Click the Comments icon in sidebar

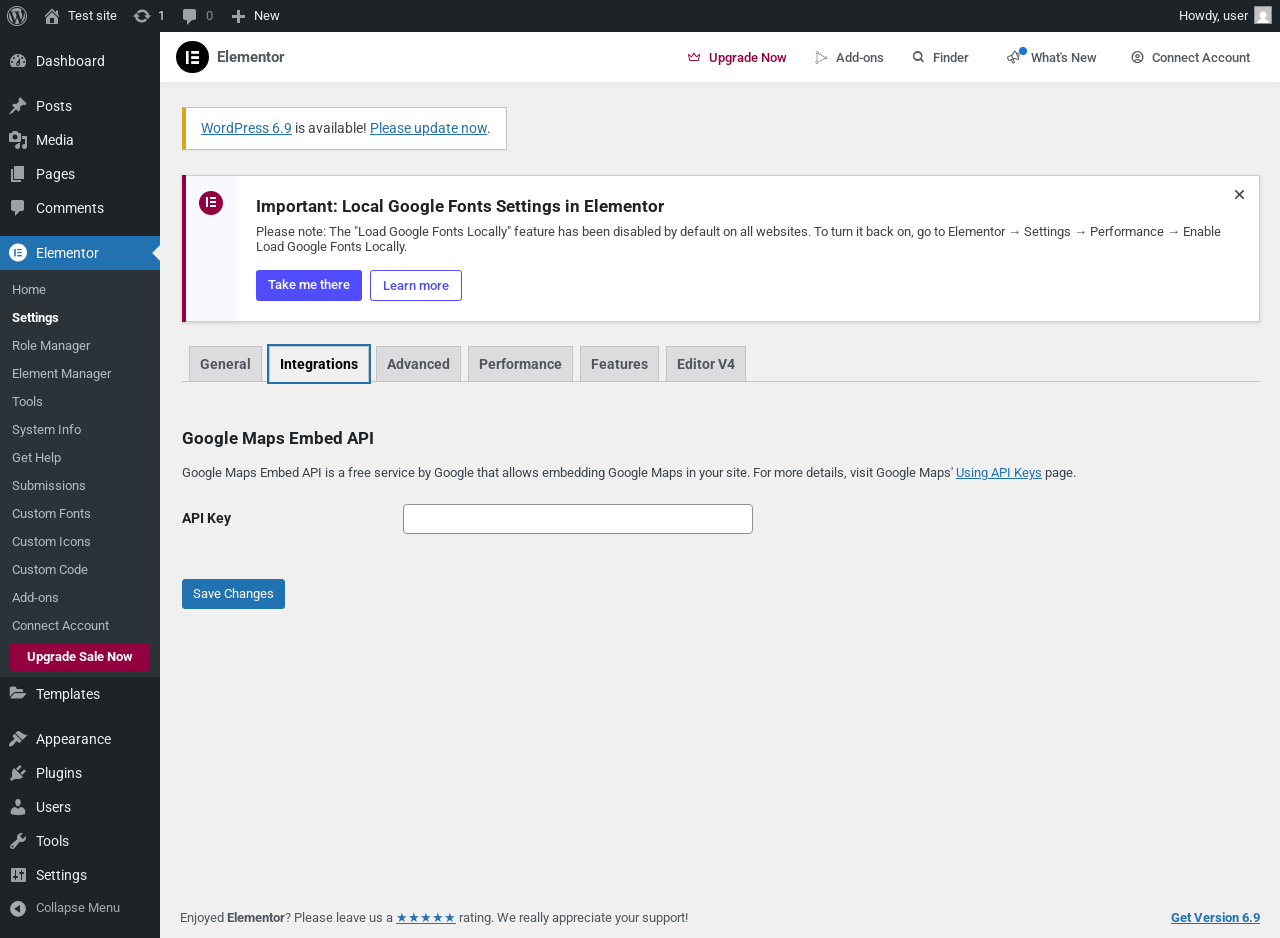tap(18, 208)
